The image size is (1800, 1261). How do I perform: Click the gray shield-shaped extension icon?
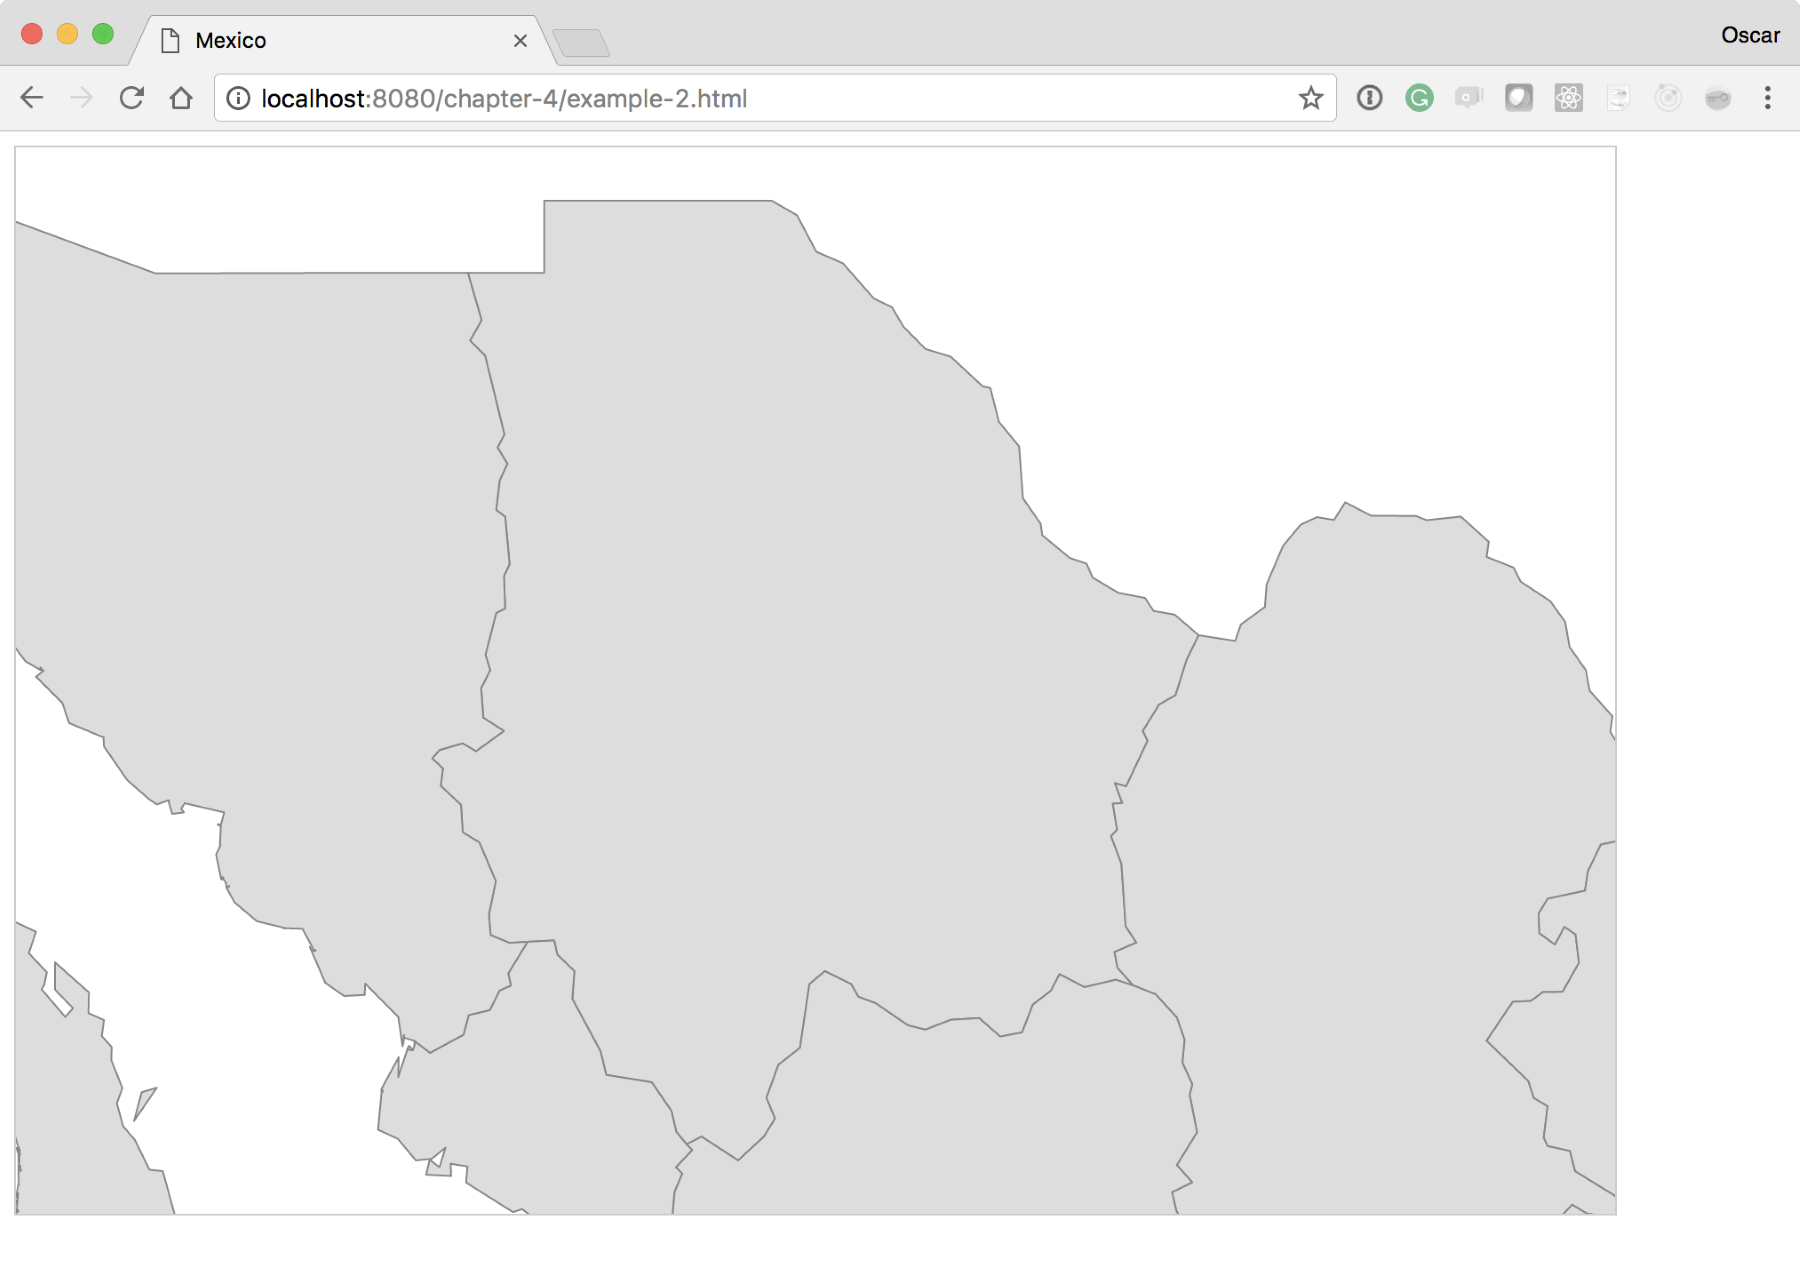coord(1519,98)
